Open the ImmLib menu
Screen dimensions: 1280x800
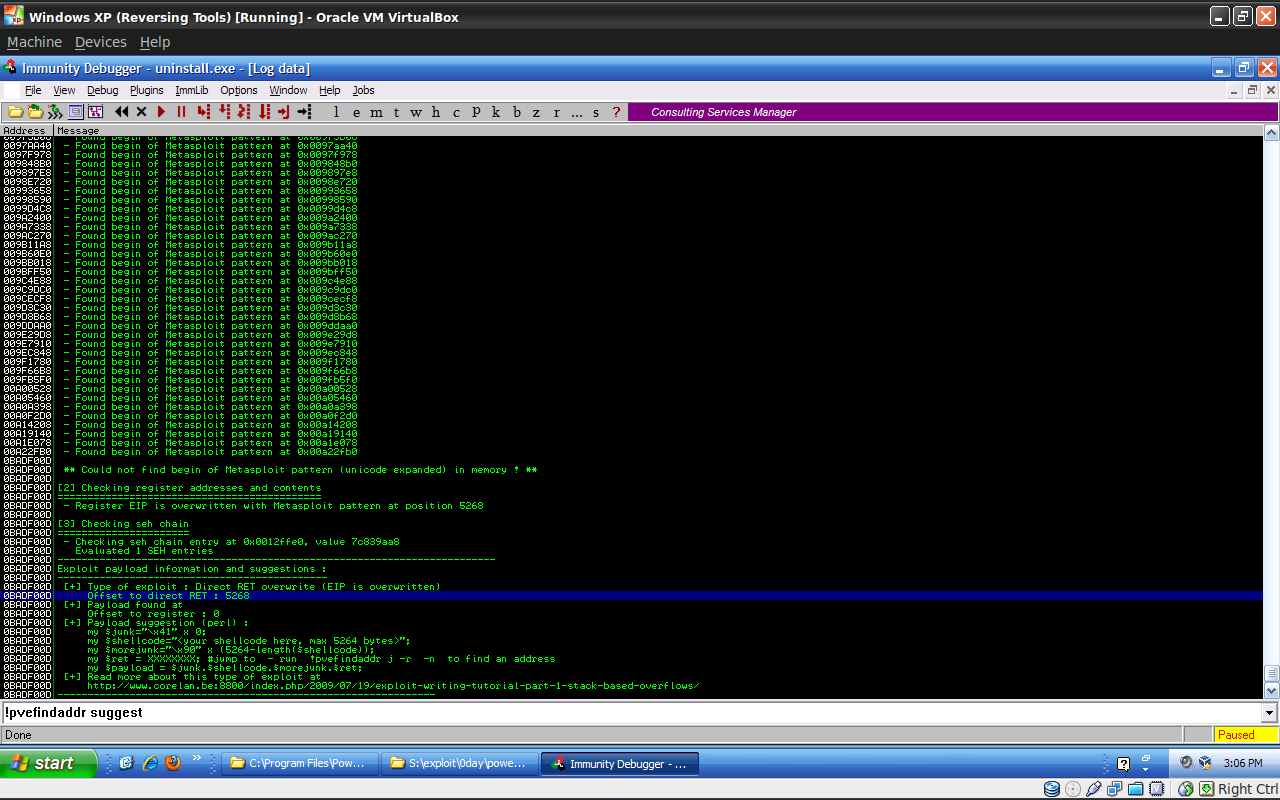[x=192, y=90]
